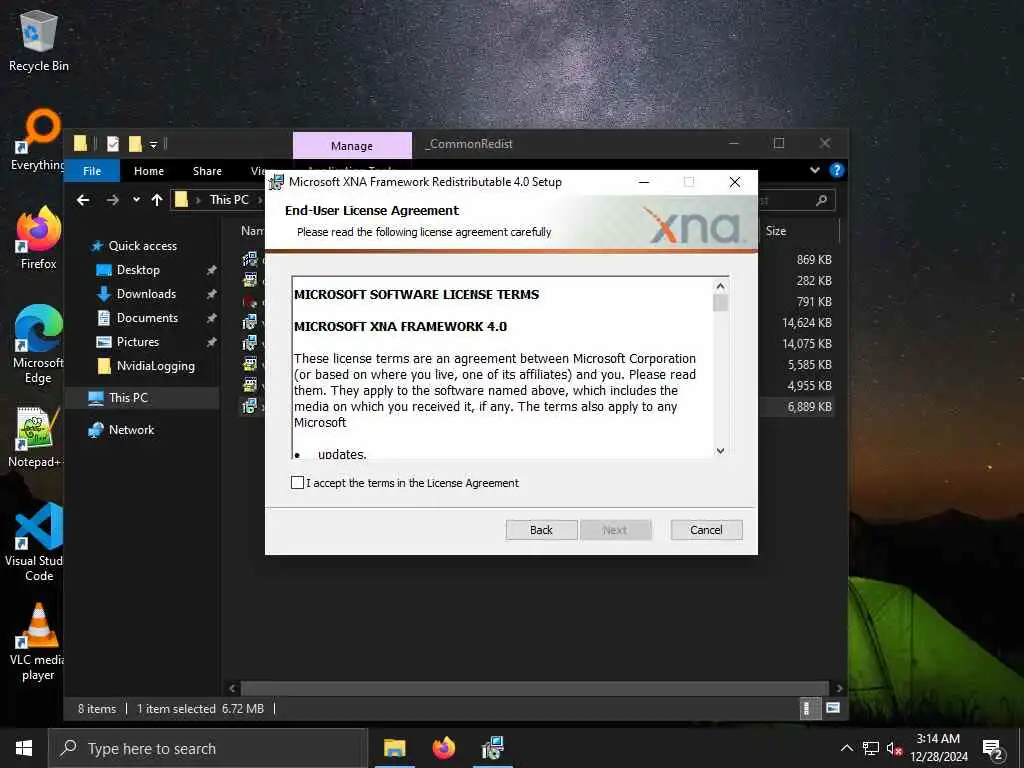This screenshot has width=1024, height=768.
Task: Open the notification center icon
Action: pos(993,748)
